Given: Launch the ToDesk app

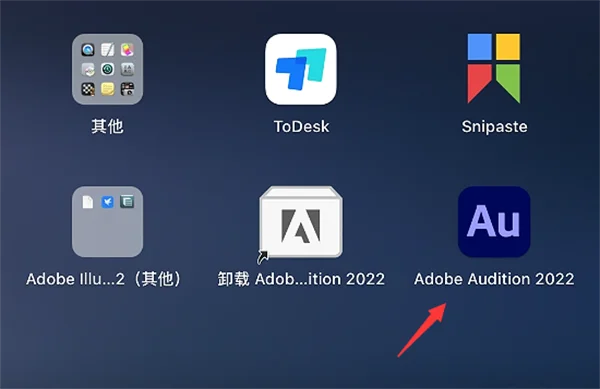Looking at the screenshot, I should click(301, 69).
